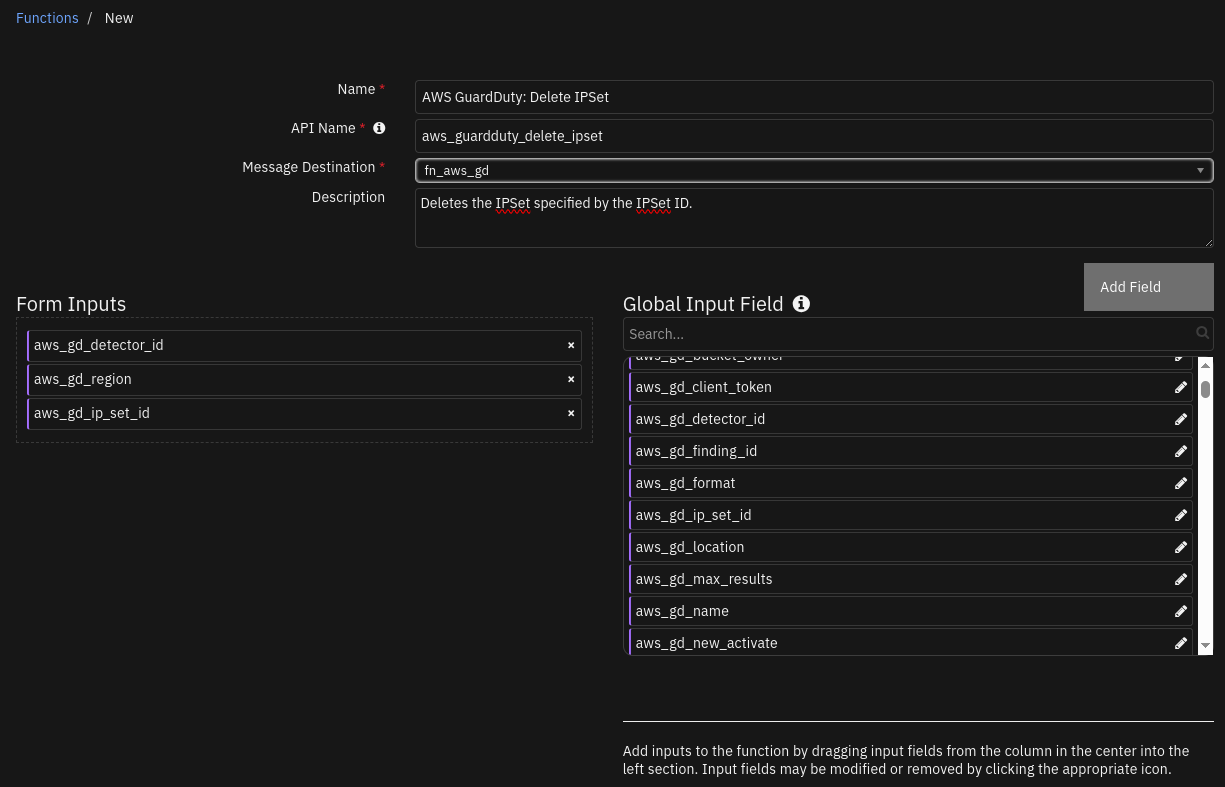Edit the aws_gd_location field pencil icon
The image size is (1225, 787).
pyautogui.click(x=1181, y=547)
